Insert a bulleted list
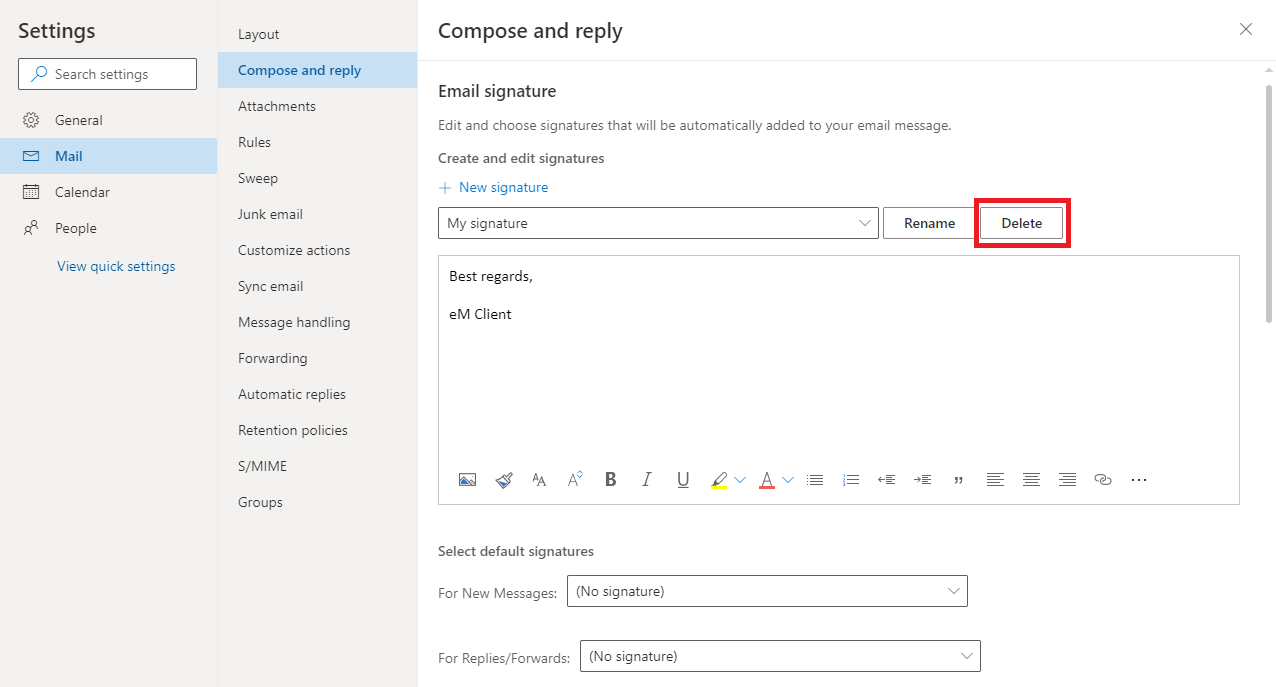Viewport: 1276px width, 687px height. coord(815,480)
